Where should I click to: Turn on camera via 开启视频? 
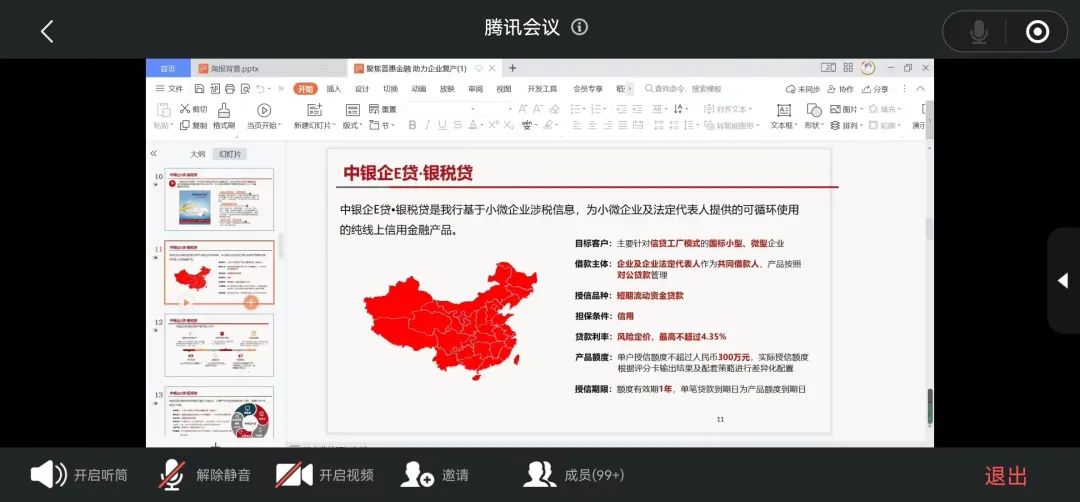pyautogui.click(x=324, y=474)
